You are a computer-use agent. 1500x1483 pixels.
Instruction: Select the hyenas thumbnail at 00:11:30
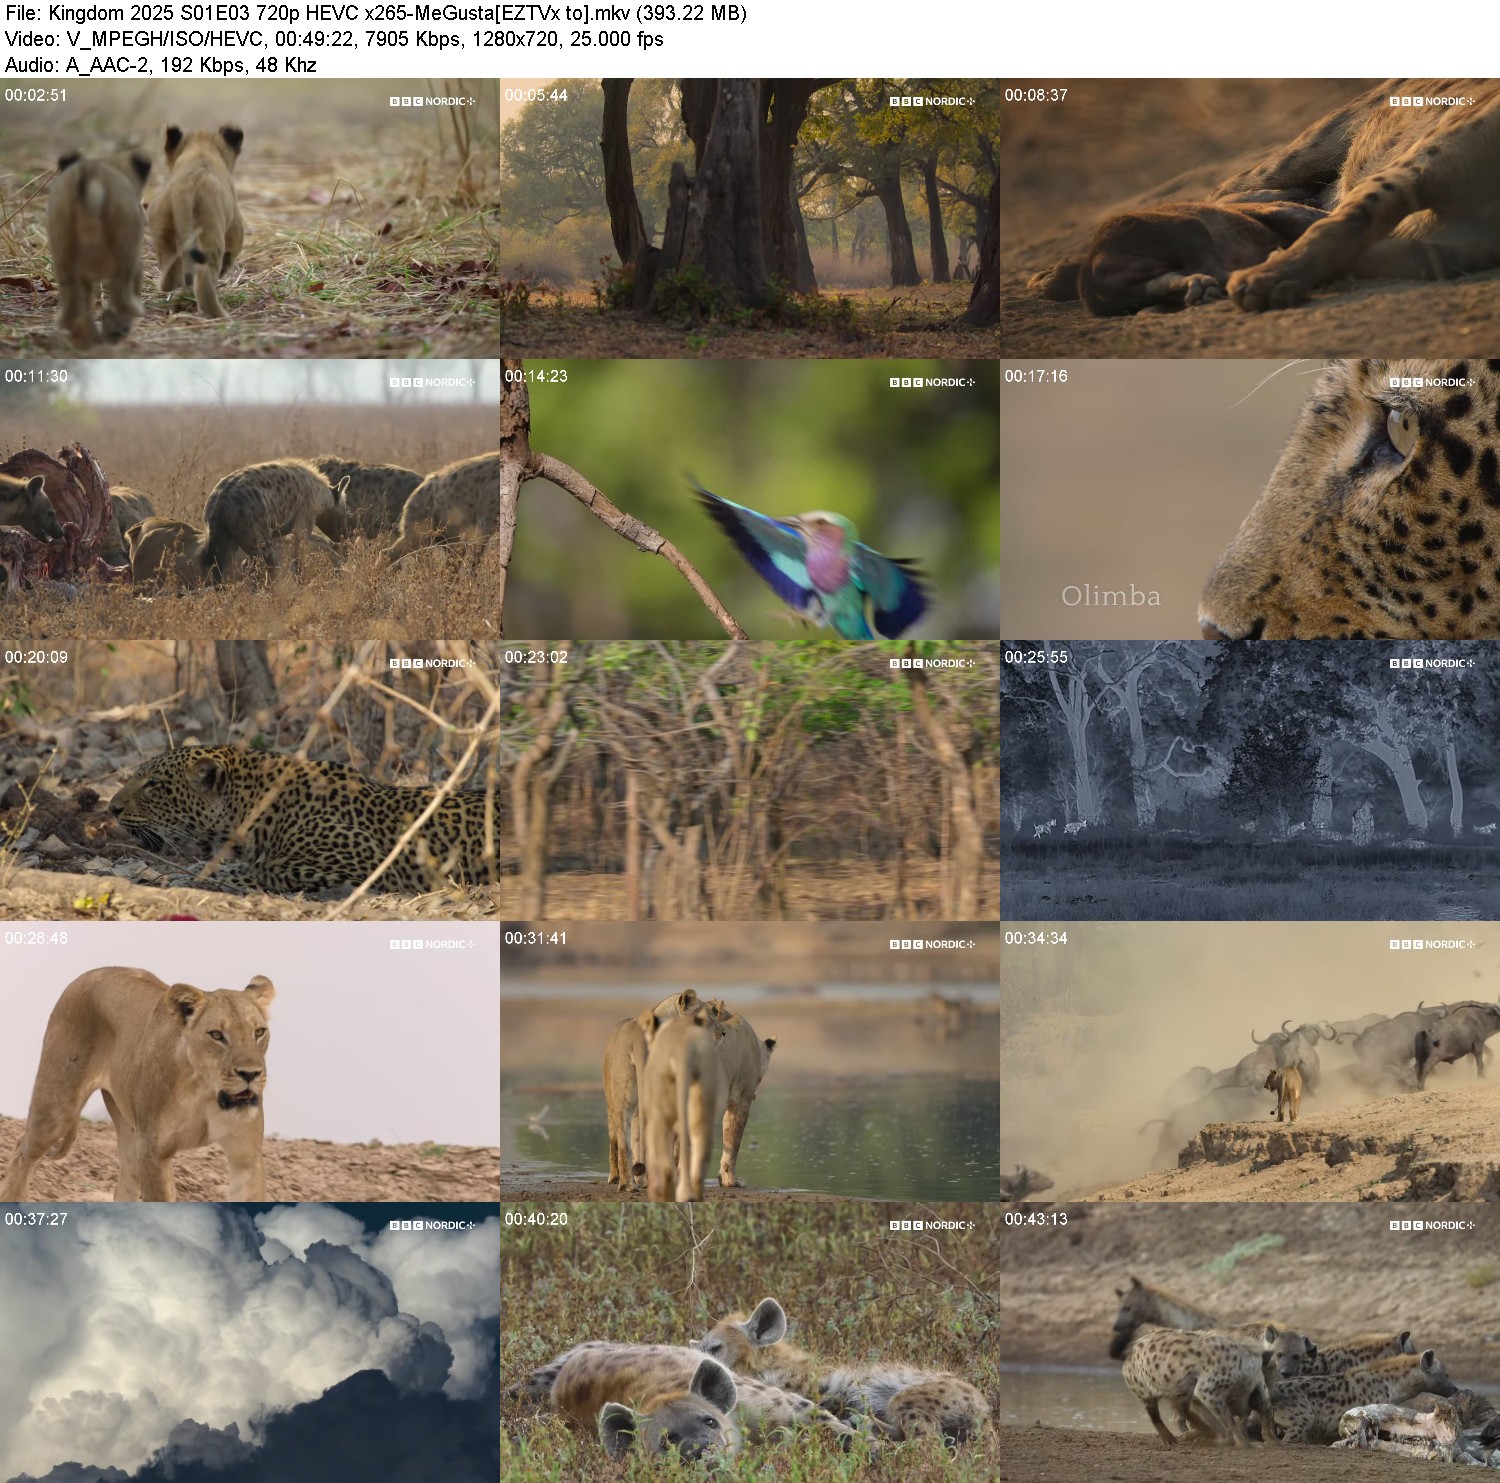click(249, 499)
